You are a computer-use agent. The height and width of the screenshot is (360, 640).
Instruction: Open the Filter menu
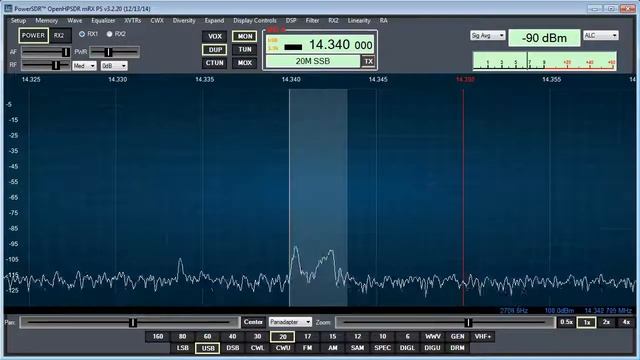(x=312, y=20)
